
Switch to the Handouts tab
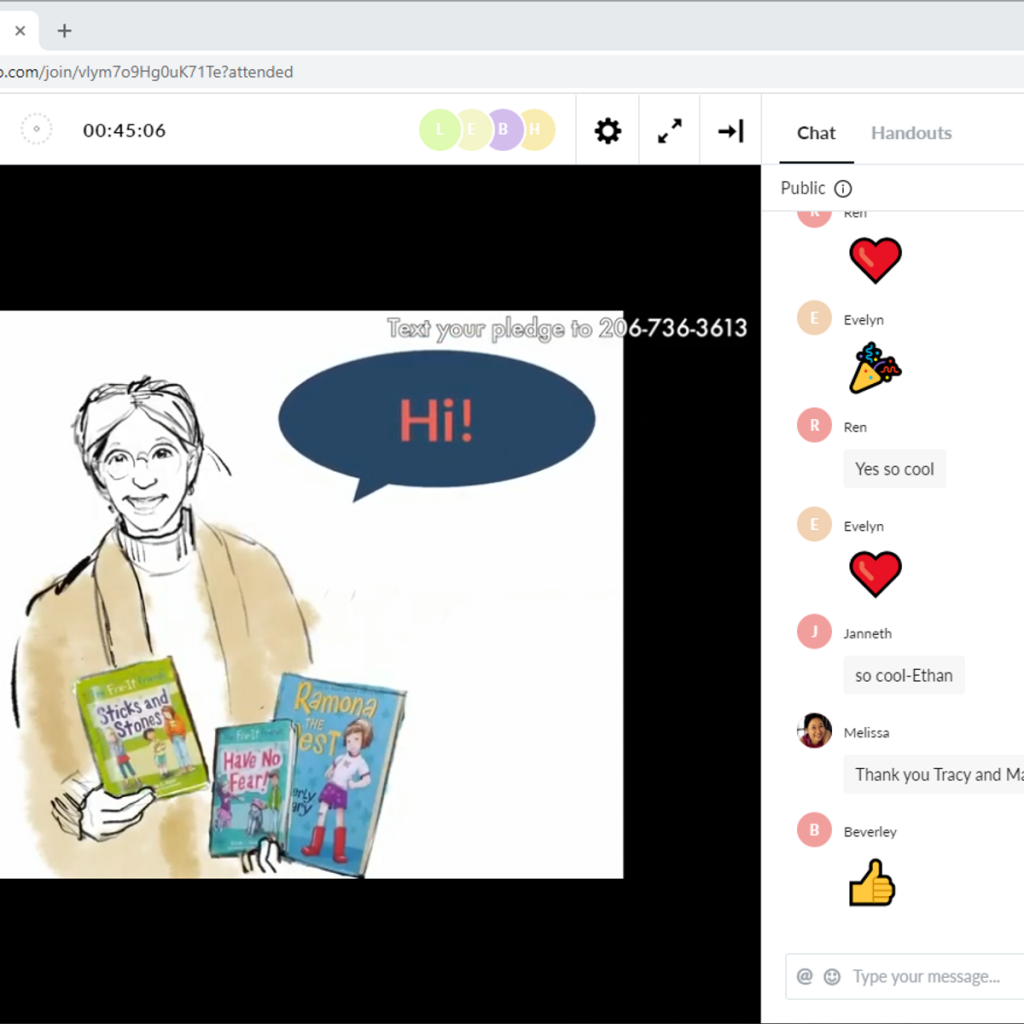(911, 133)
